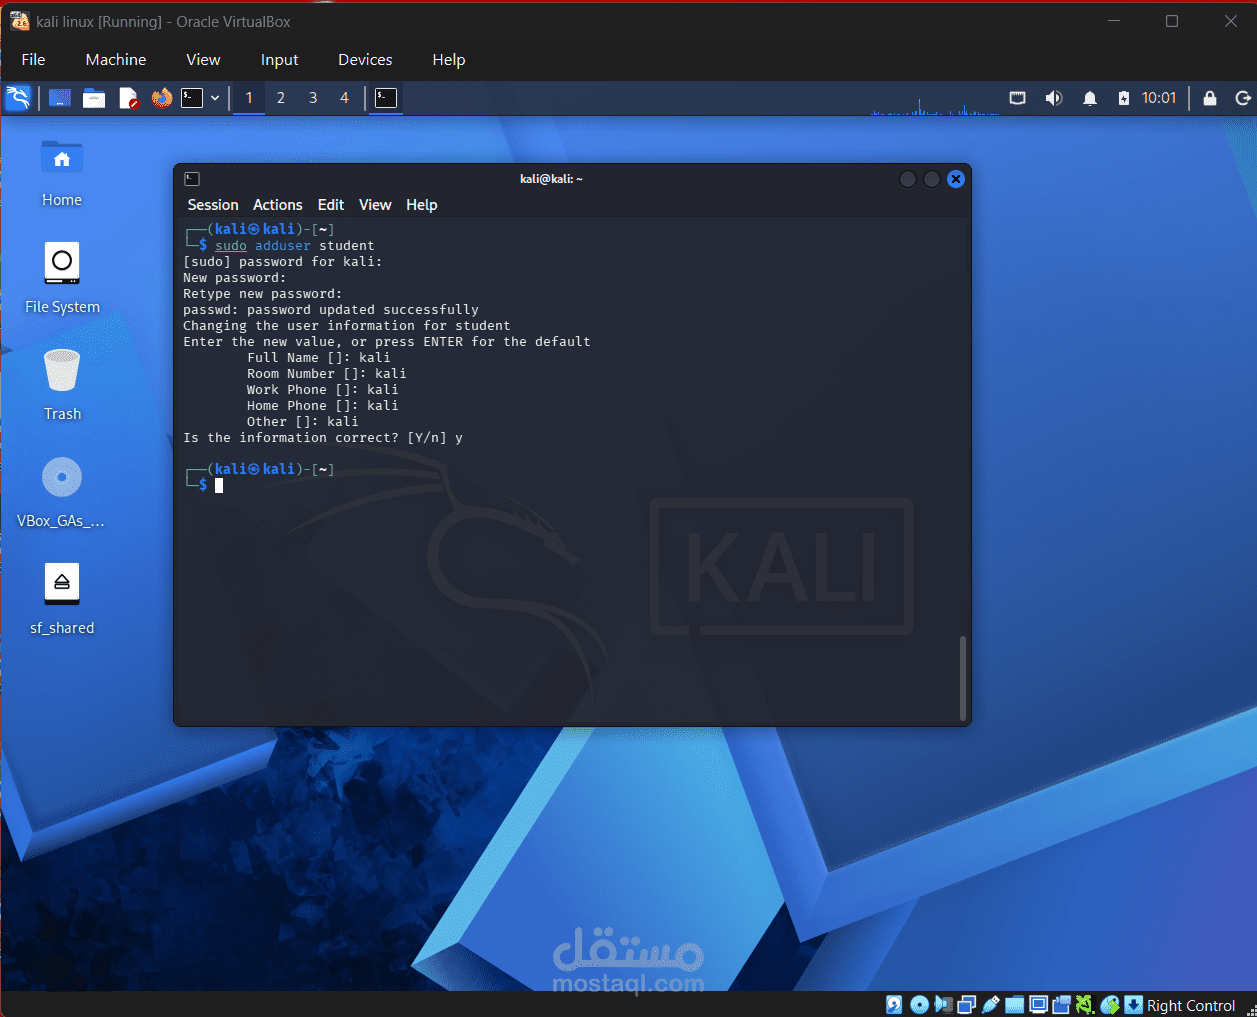Open the VirtualBox File menu
1257x1017 pixels.
point(33,60)
